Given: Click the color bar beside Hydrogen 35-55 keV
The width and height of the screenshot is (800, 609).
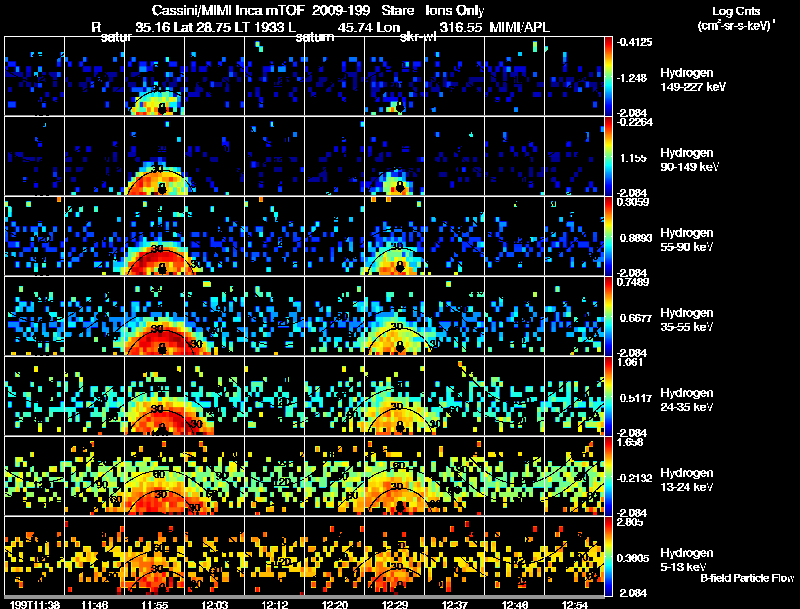Looking at the screenshot, I should point(608,317).
